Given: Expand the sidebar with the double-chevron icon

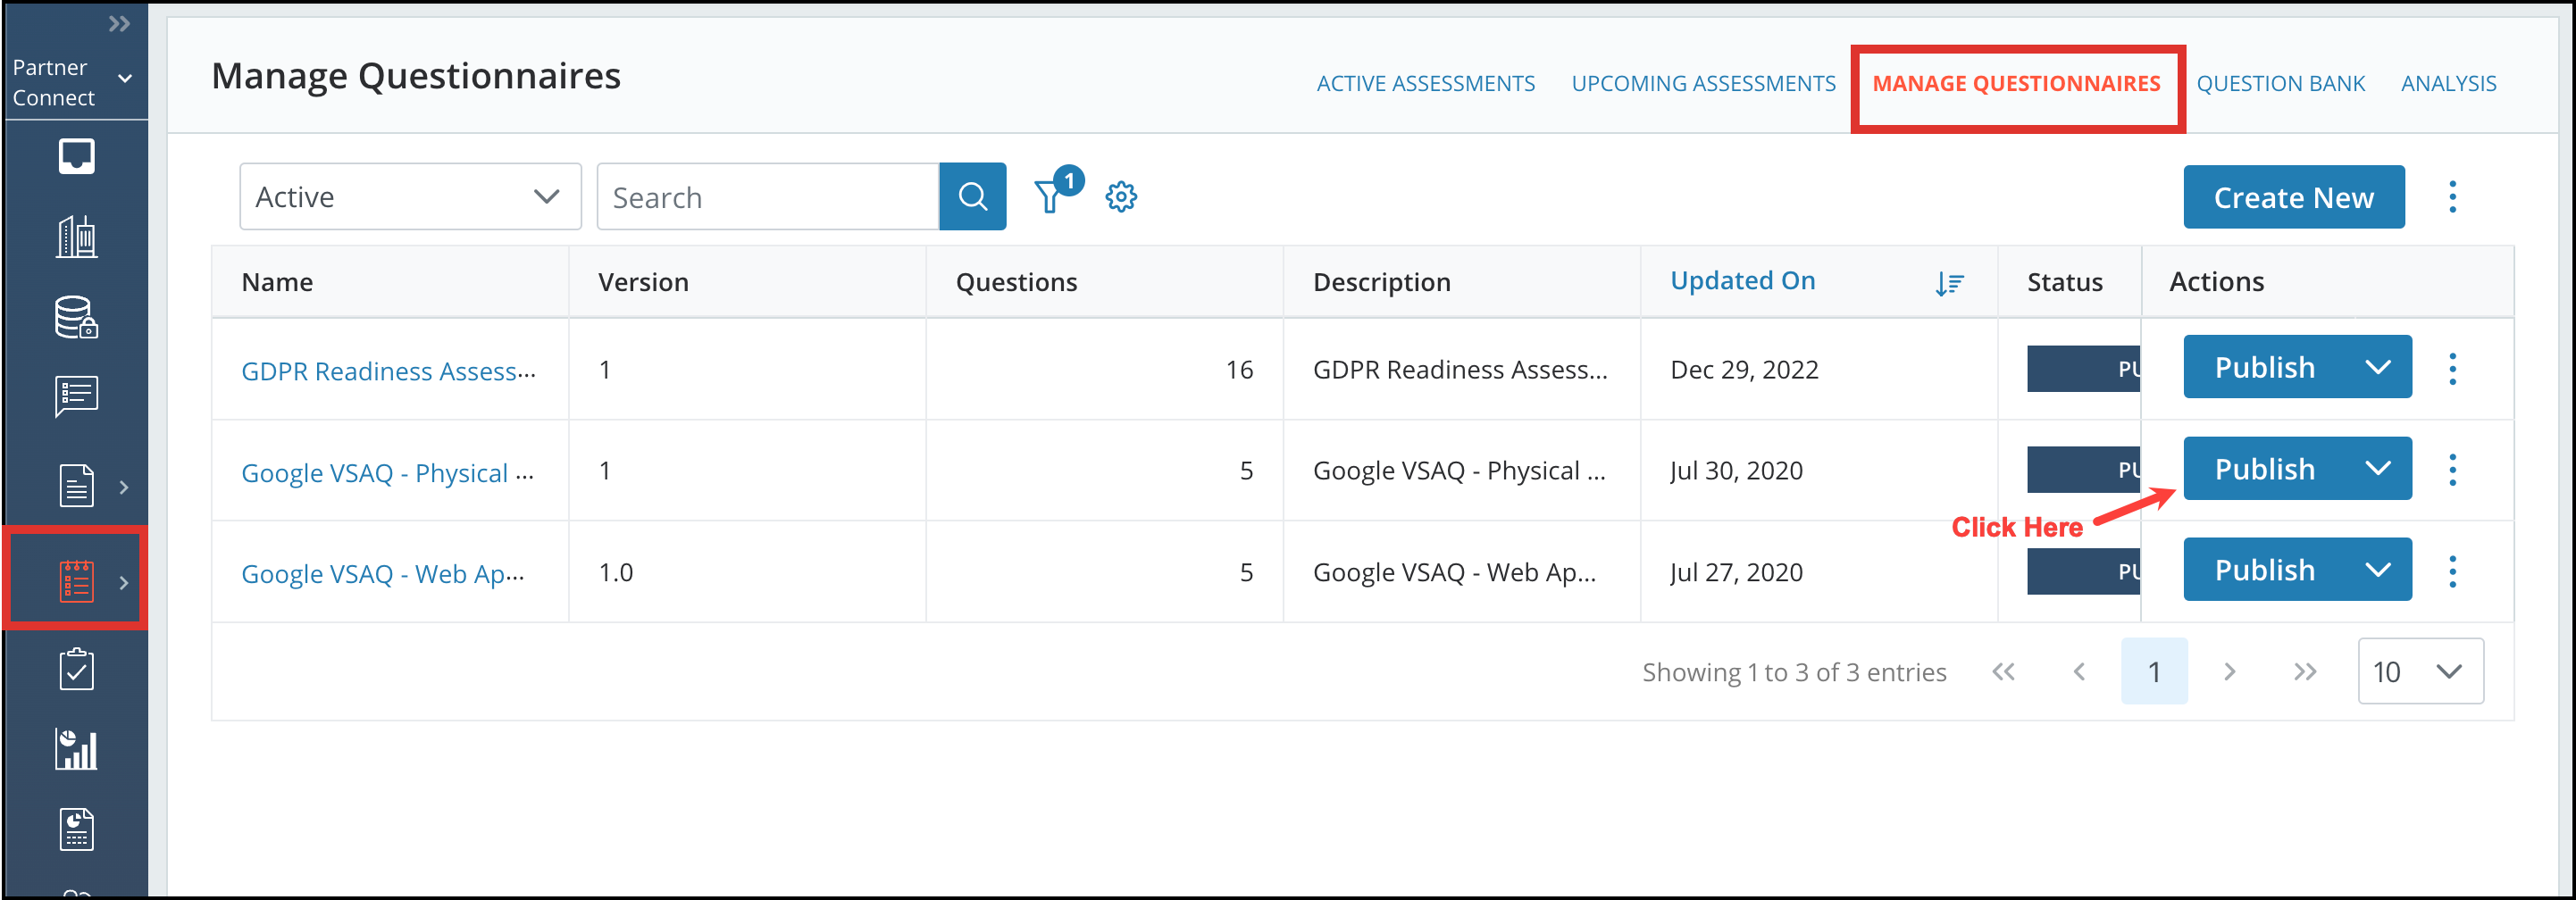Looking at the screenshot, I should 119,23.
